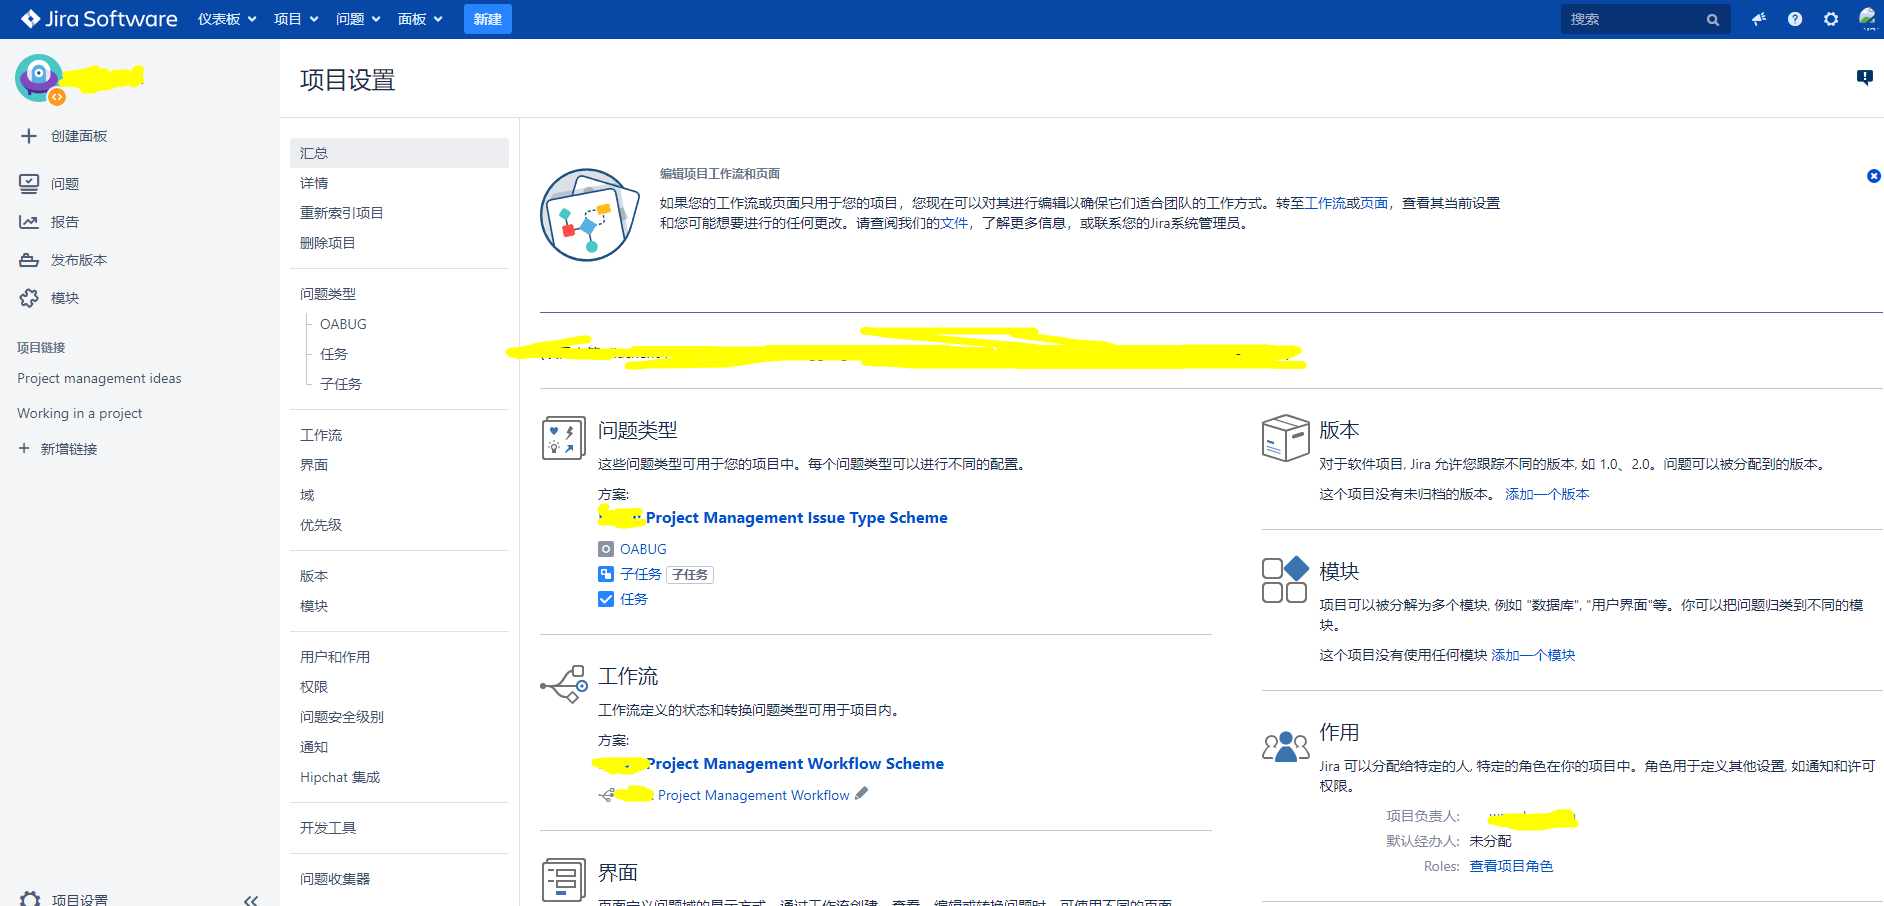Open your profile avatar menu
Screen dimensions: 1884x906
tap(1868, 18)
